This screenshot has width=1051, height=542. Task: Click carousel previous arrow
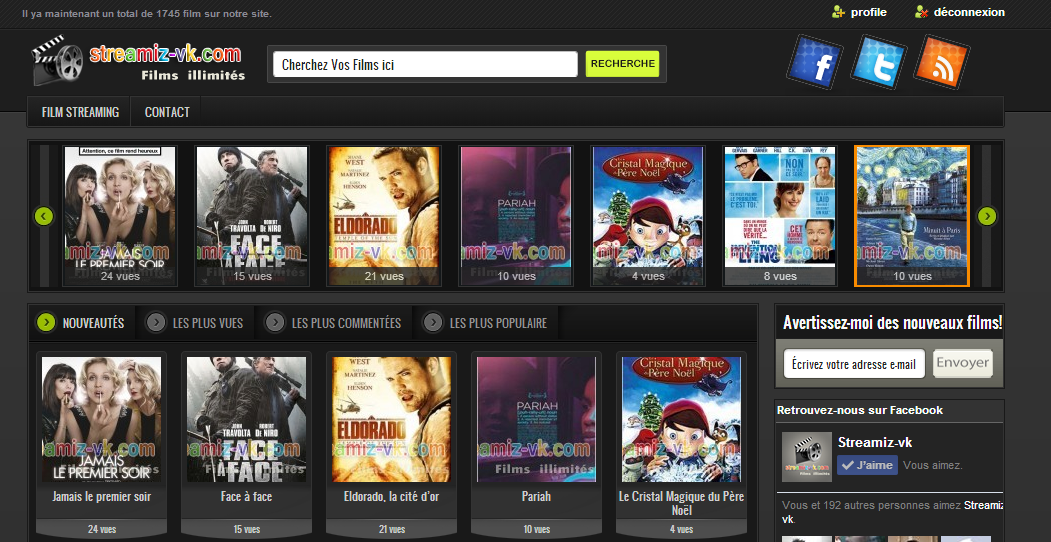click(x=44, y=216)
